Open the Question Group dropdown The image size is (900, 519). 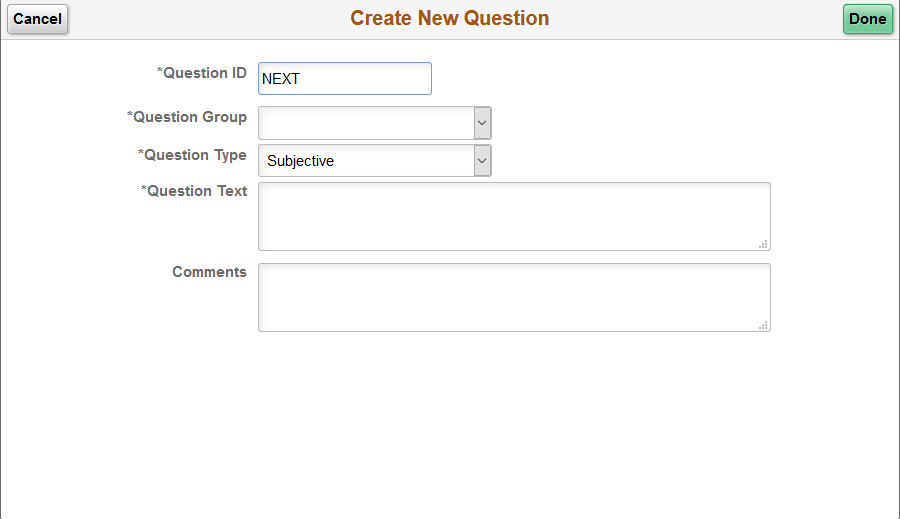[x=375, y=123]
